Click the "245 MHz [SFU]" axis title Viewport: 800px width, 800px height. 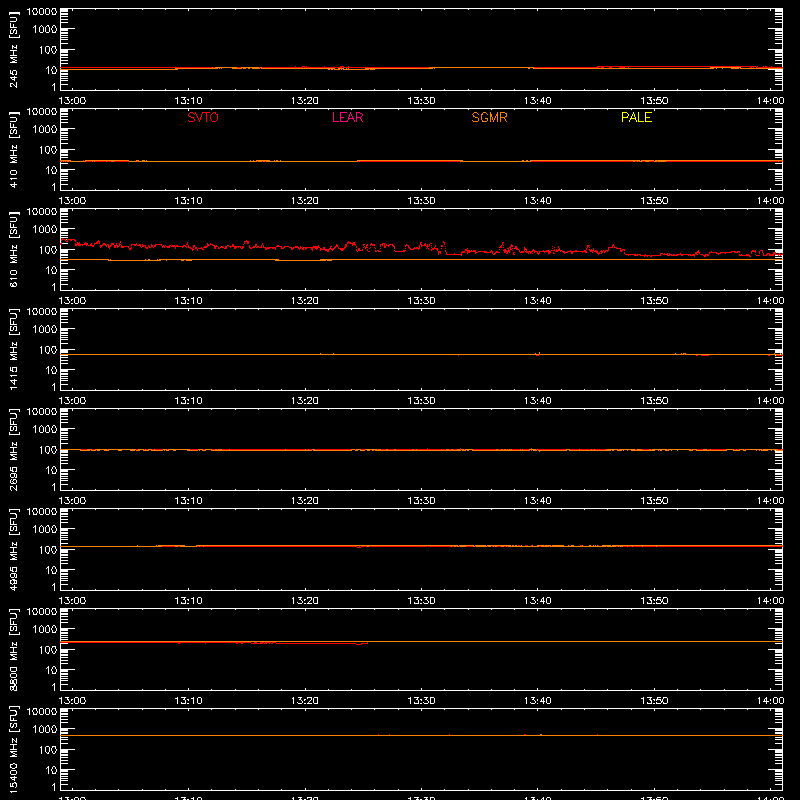click(x=13, y=49)
